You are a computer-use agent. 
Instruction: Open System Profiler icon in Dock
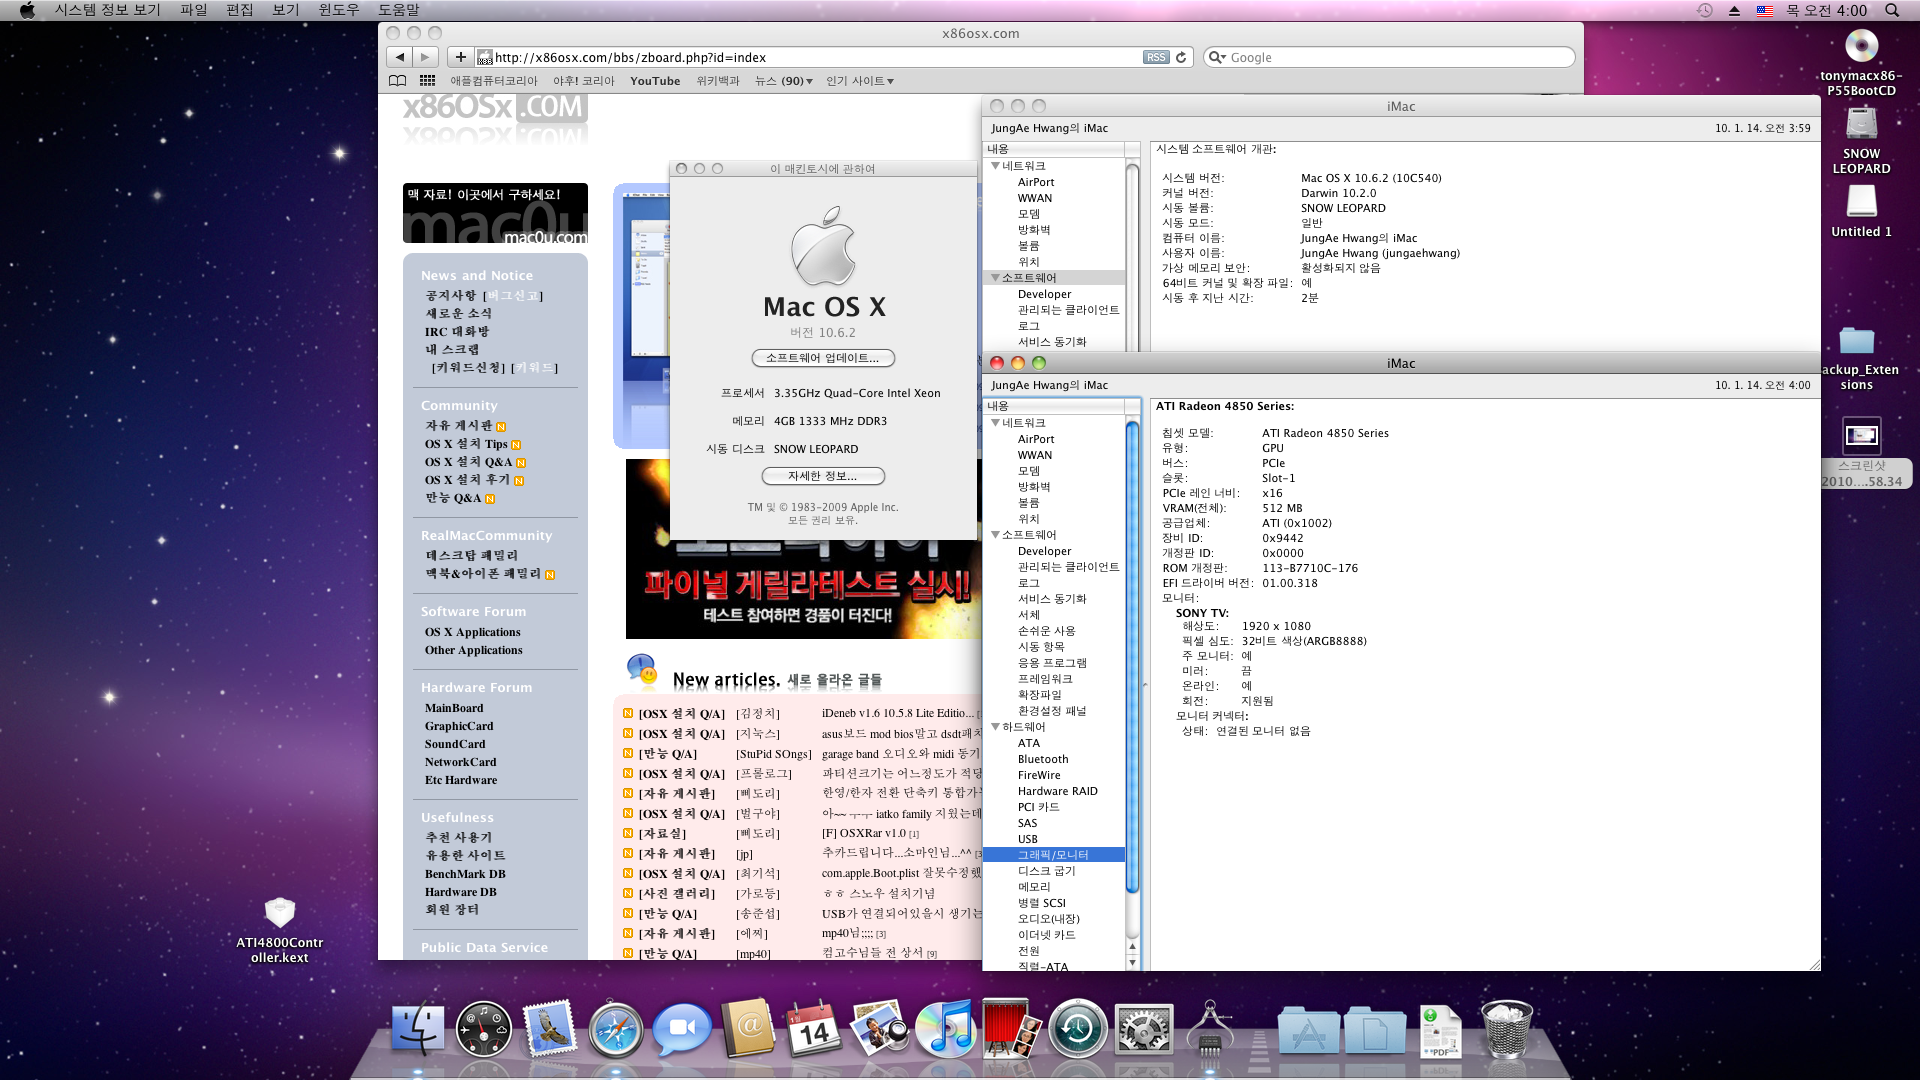click(x=1209, y=1028)
